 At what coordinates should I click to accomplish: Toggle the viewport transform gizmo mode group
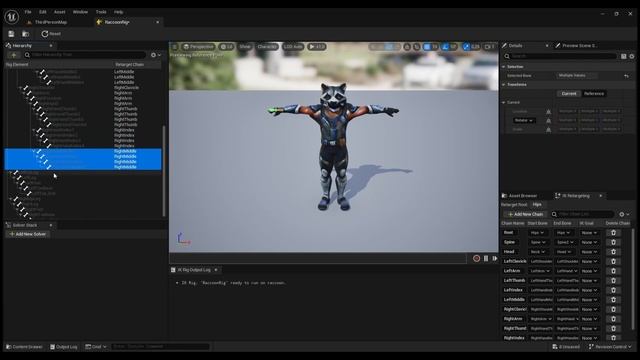coord(384,47)
